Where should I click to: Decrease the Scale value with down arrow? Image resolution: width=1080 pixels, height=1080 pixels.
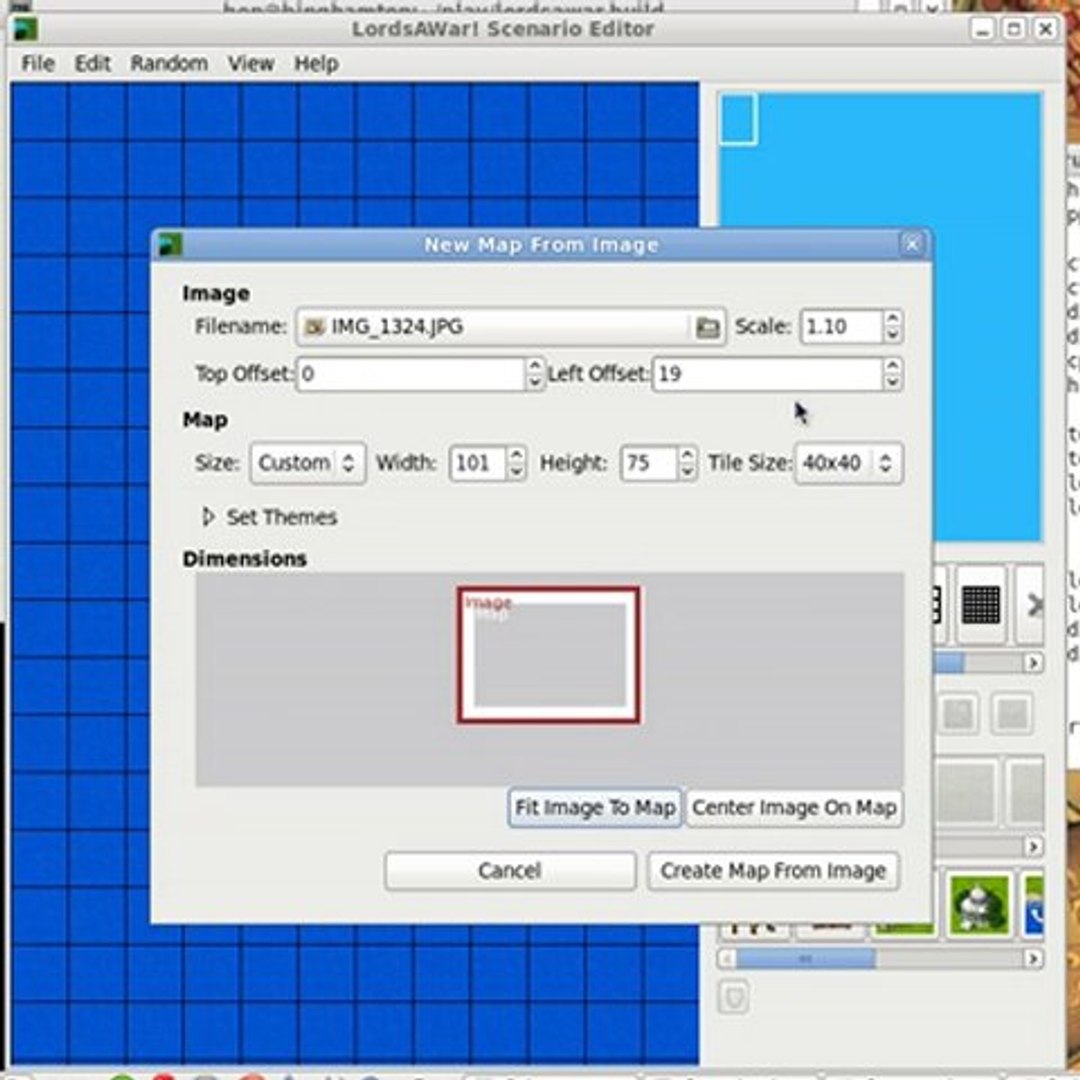[893, 335]
